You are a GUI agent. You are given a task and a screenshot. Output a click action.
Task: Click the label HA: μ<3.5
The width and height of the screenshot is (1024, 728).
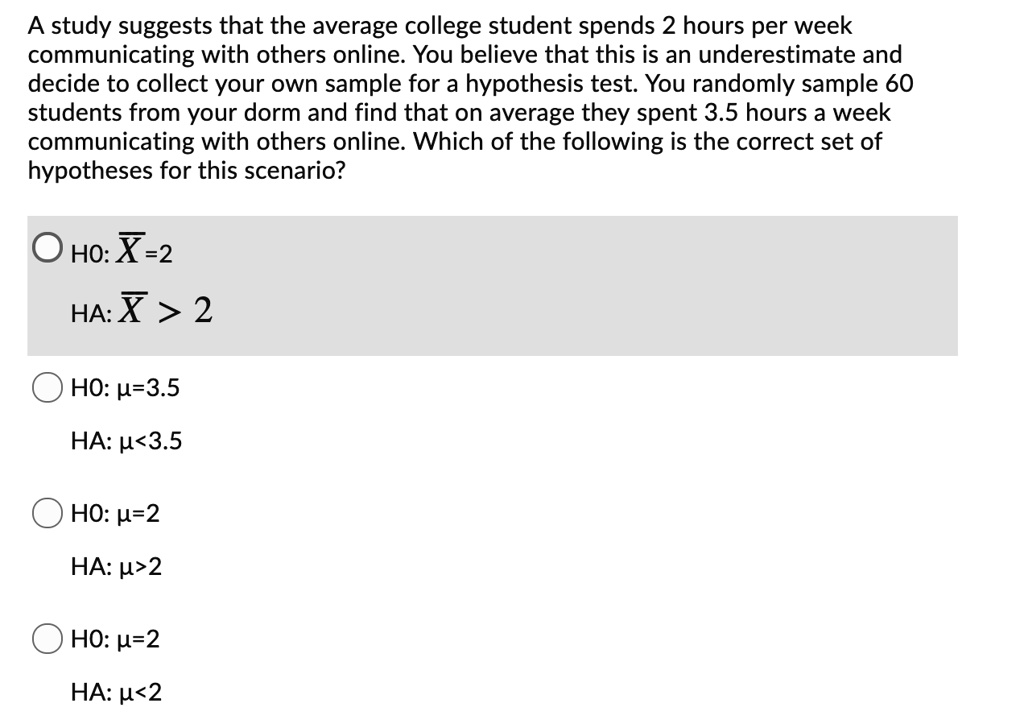[125, 441]
